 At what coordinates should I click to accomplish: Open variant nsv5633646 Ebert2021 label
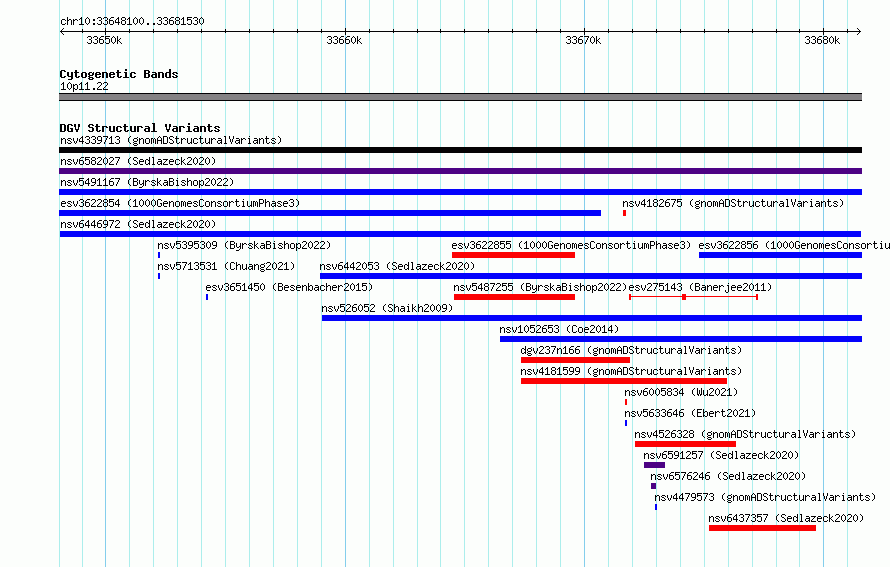[x=690, y=413]
